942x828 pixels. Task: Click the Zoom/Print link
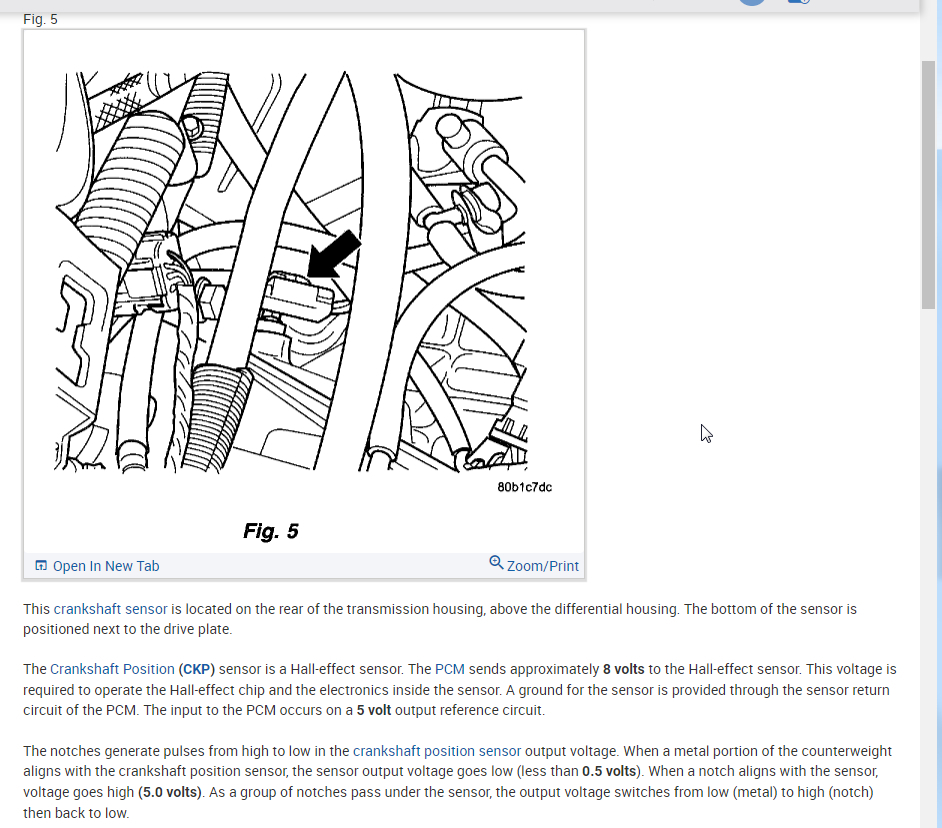(542, 566)
